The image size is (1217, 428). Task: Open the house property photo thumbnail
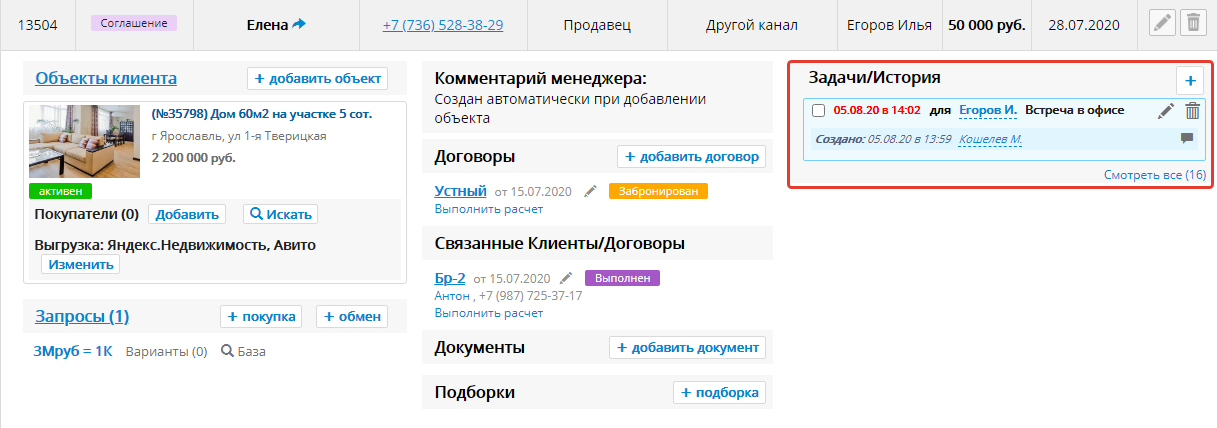click(x=85, y=141)
